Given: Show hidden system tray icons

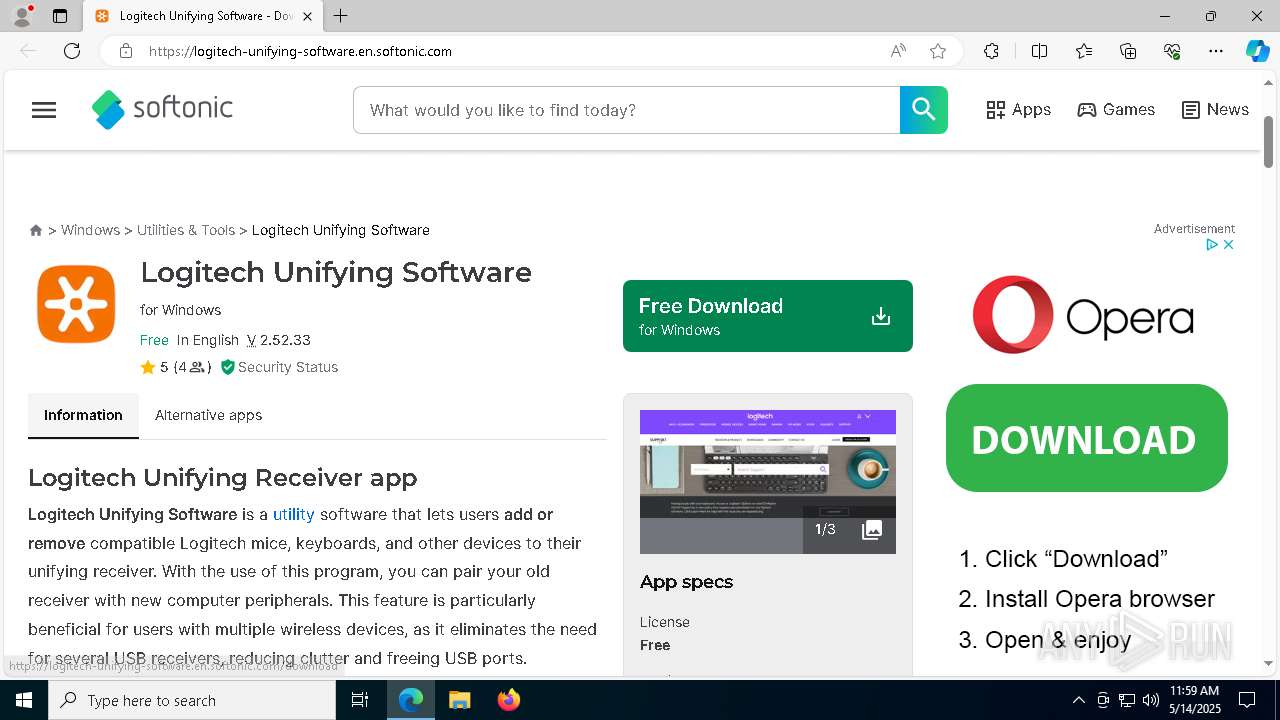Looking at the screenshot, I should point(1078,700).
